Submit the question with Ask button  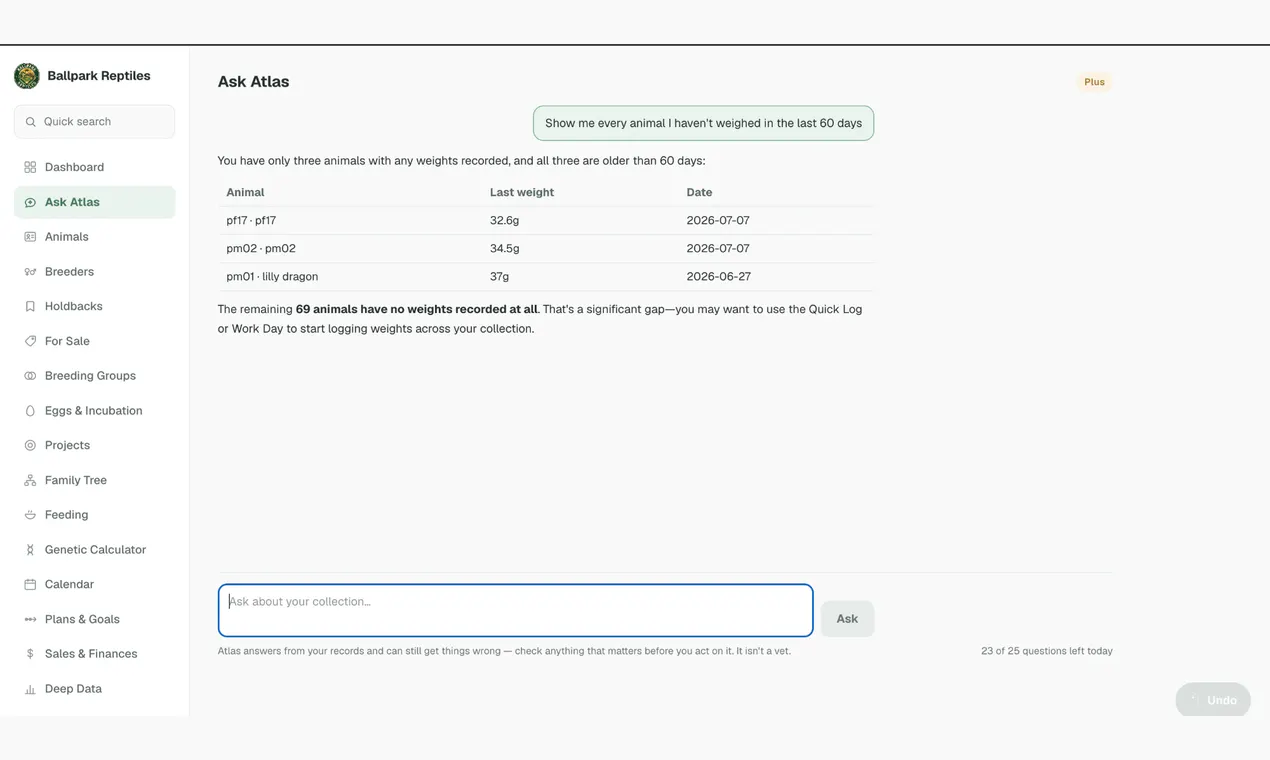[x=847, y=619]
